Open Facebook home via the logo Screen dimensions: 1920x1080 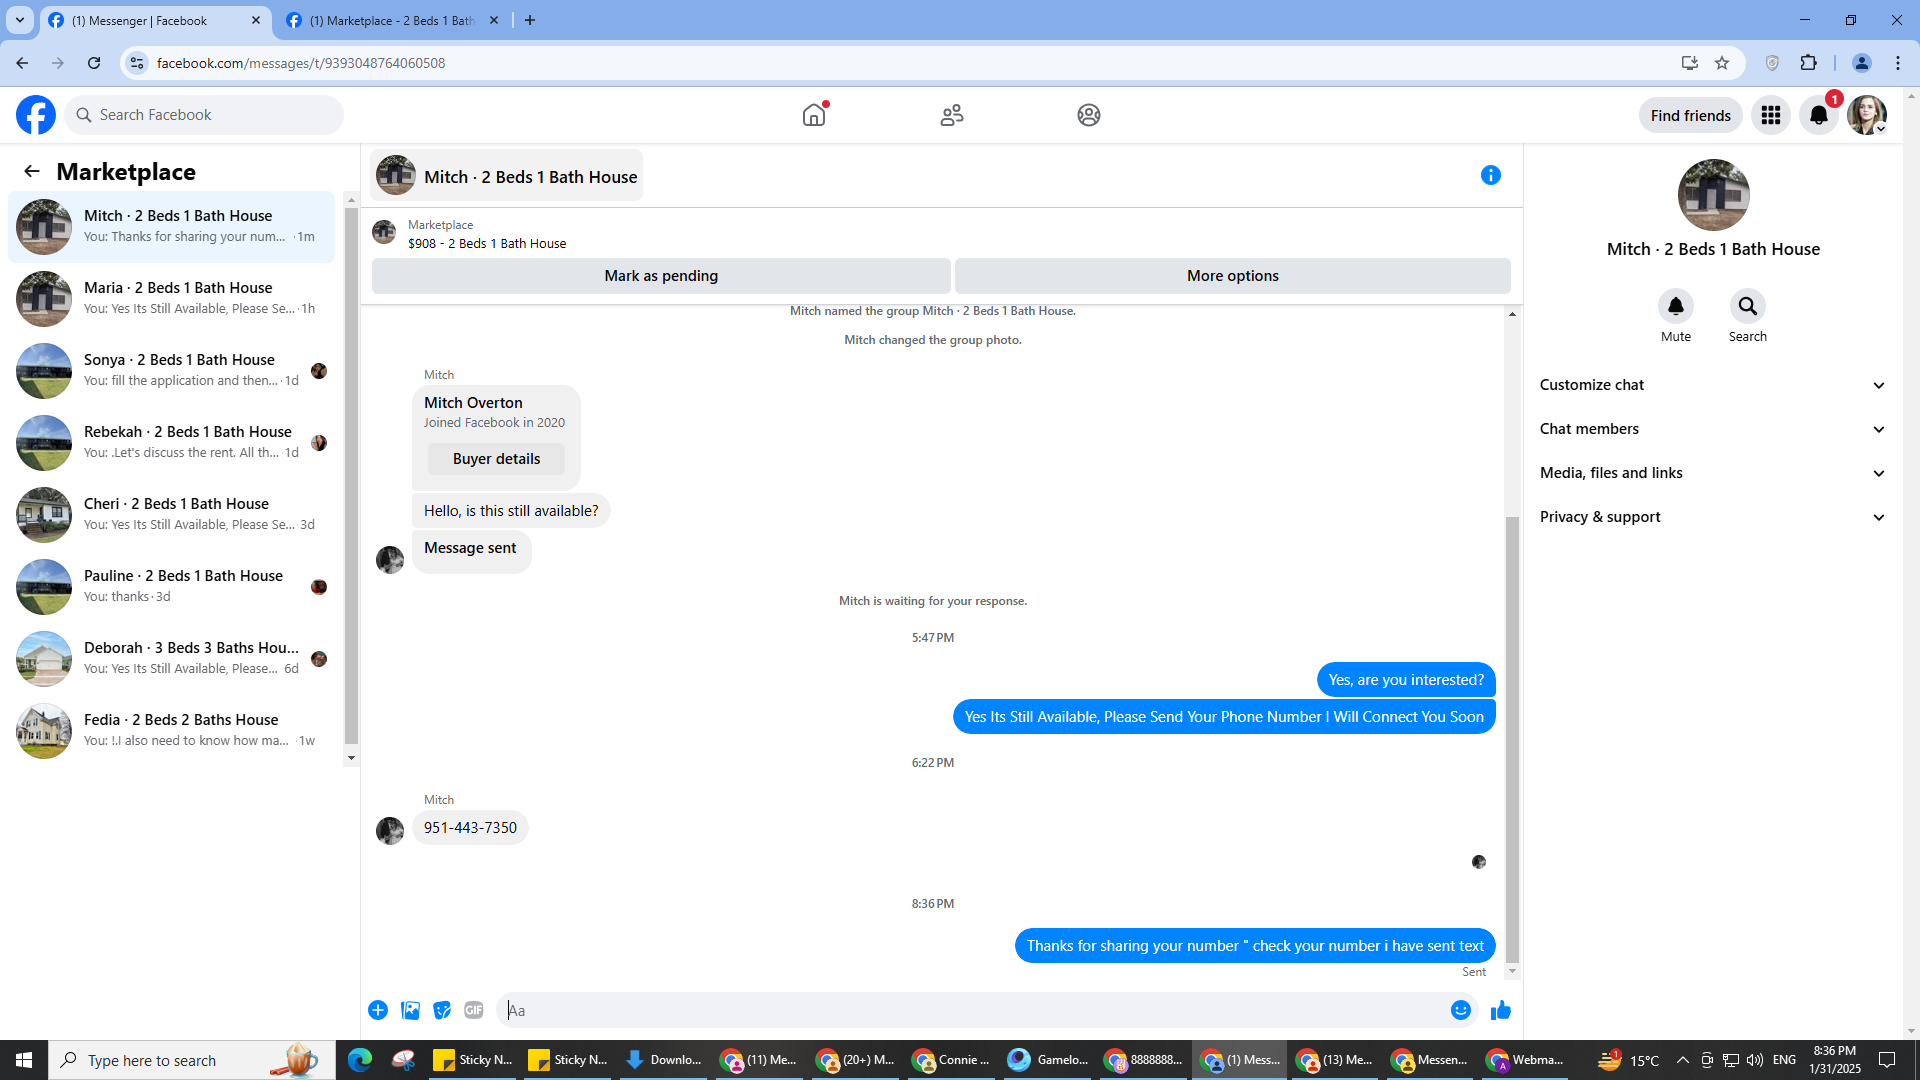[x=36, y=115]
